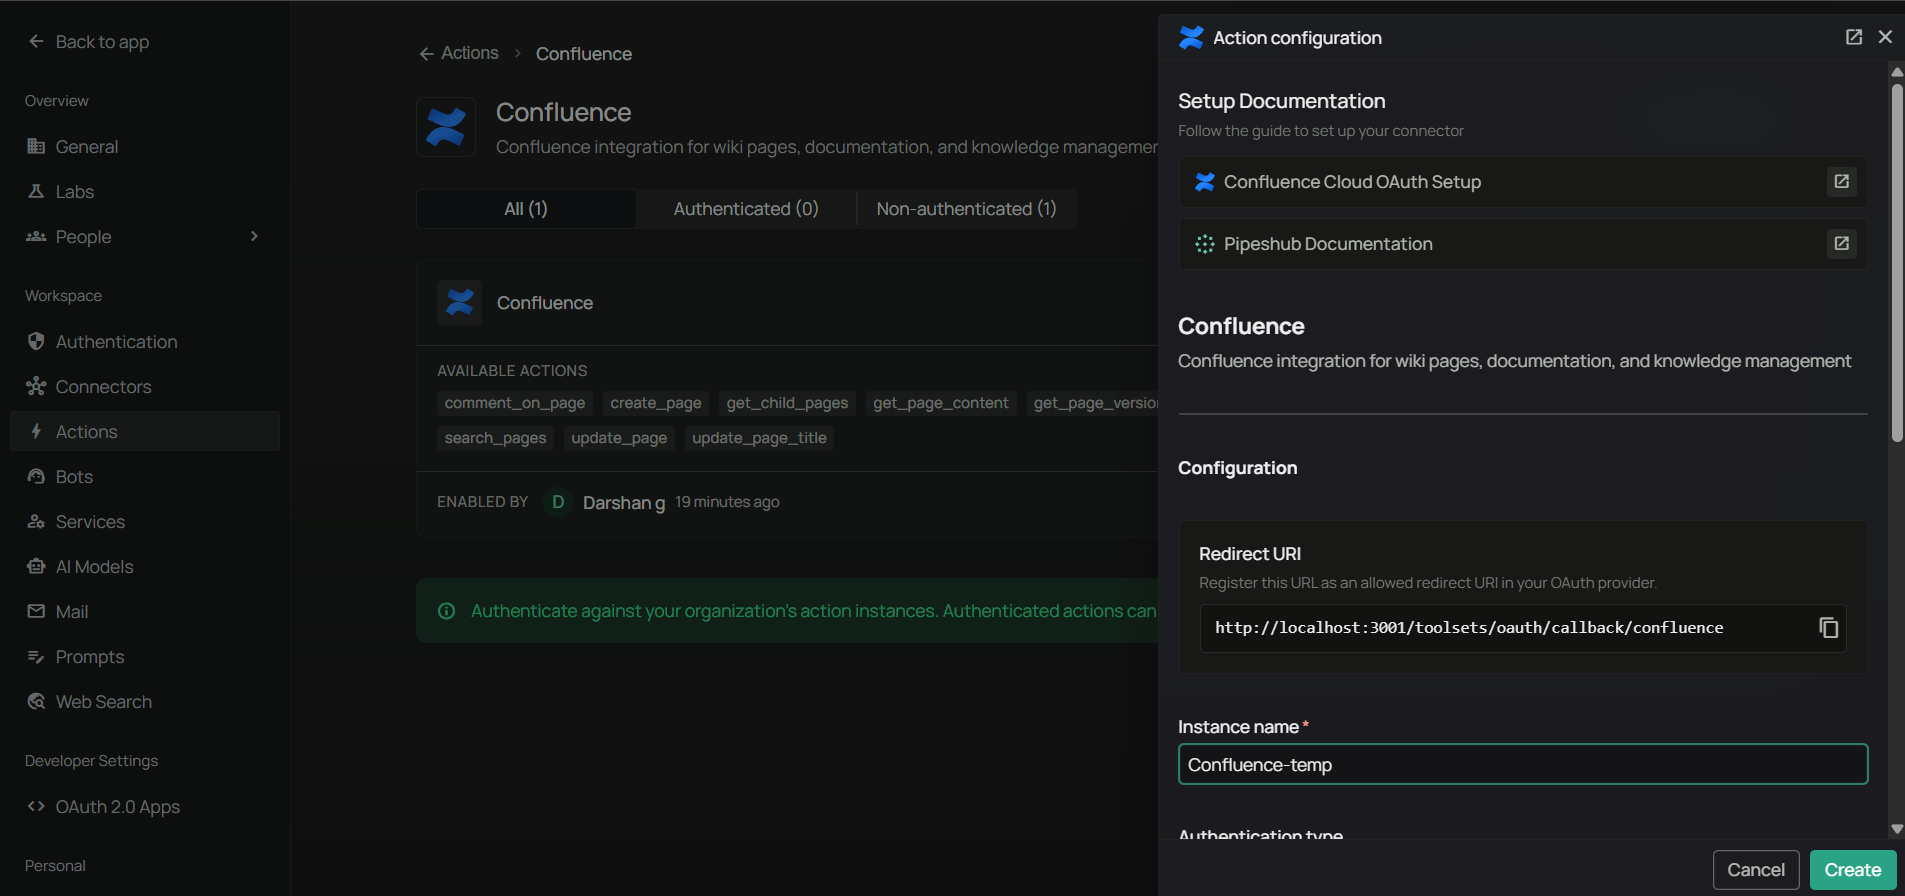Click '19 minutes ago' timestamp
Viewport: 1905px width, 896px height.
coord(727,502)
